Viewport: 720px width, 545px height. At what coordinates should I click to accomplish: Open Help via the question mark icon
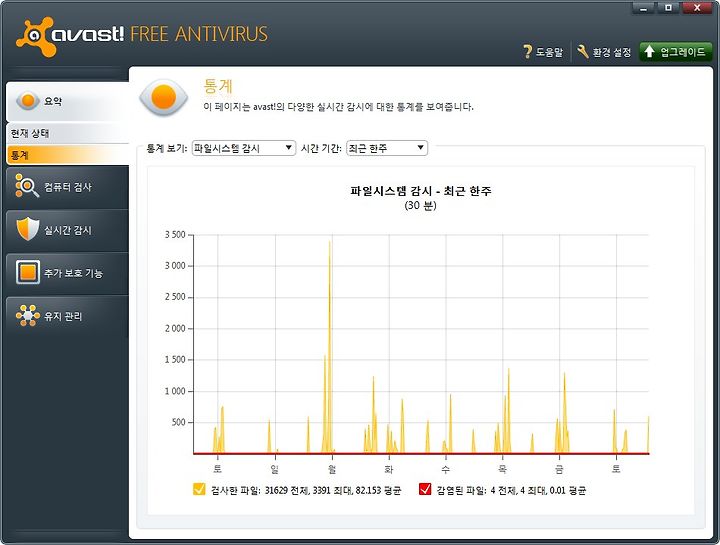[x=528, y=51]
